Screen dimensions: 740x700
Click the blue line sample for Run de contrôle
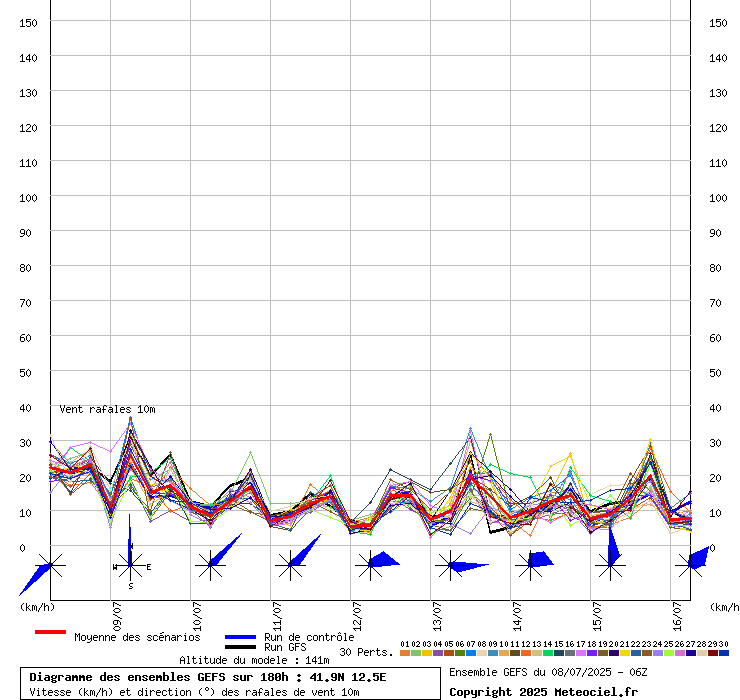[240, 637]
